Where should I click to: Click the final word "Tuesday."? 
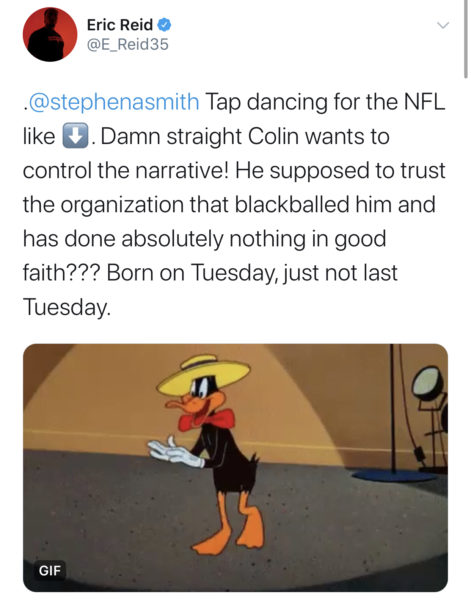(x=67, y=308)
